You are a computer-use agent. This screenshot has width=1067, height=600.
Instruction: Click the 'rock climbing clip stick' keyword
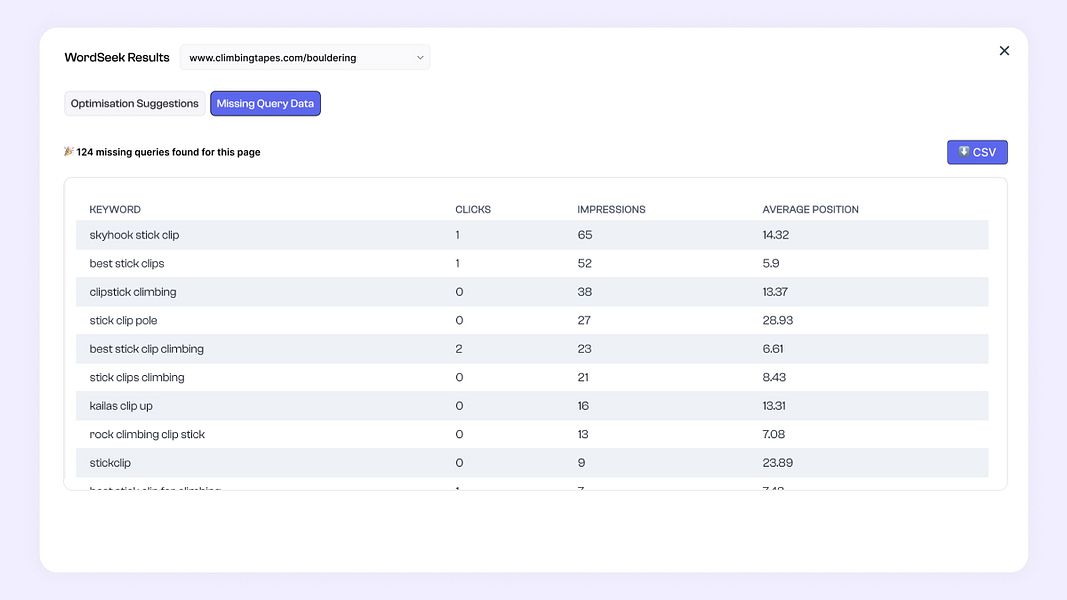(x=147, y=435)
